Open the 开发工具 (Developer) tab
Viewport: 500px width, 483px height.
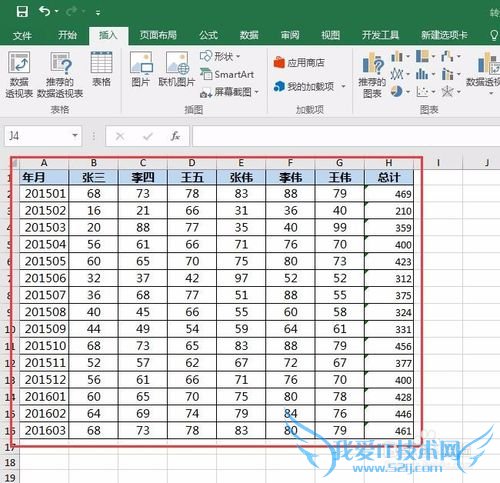coord(380,35)
